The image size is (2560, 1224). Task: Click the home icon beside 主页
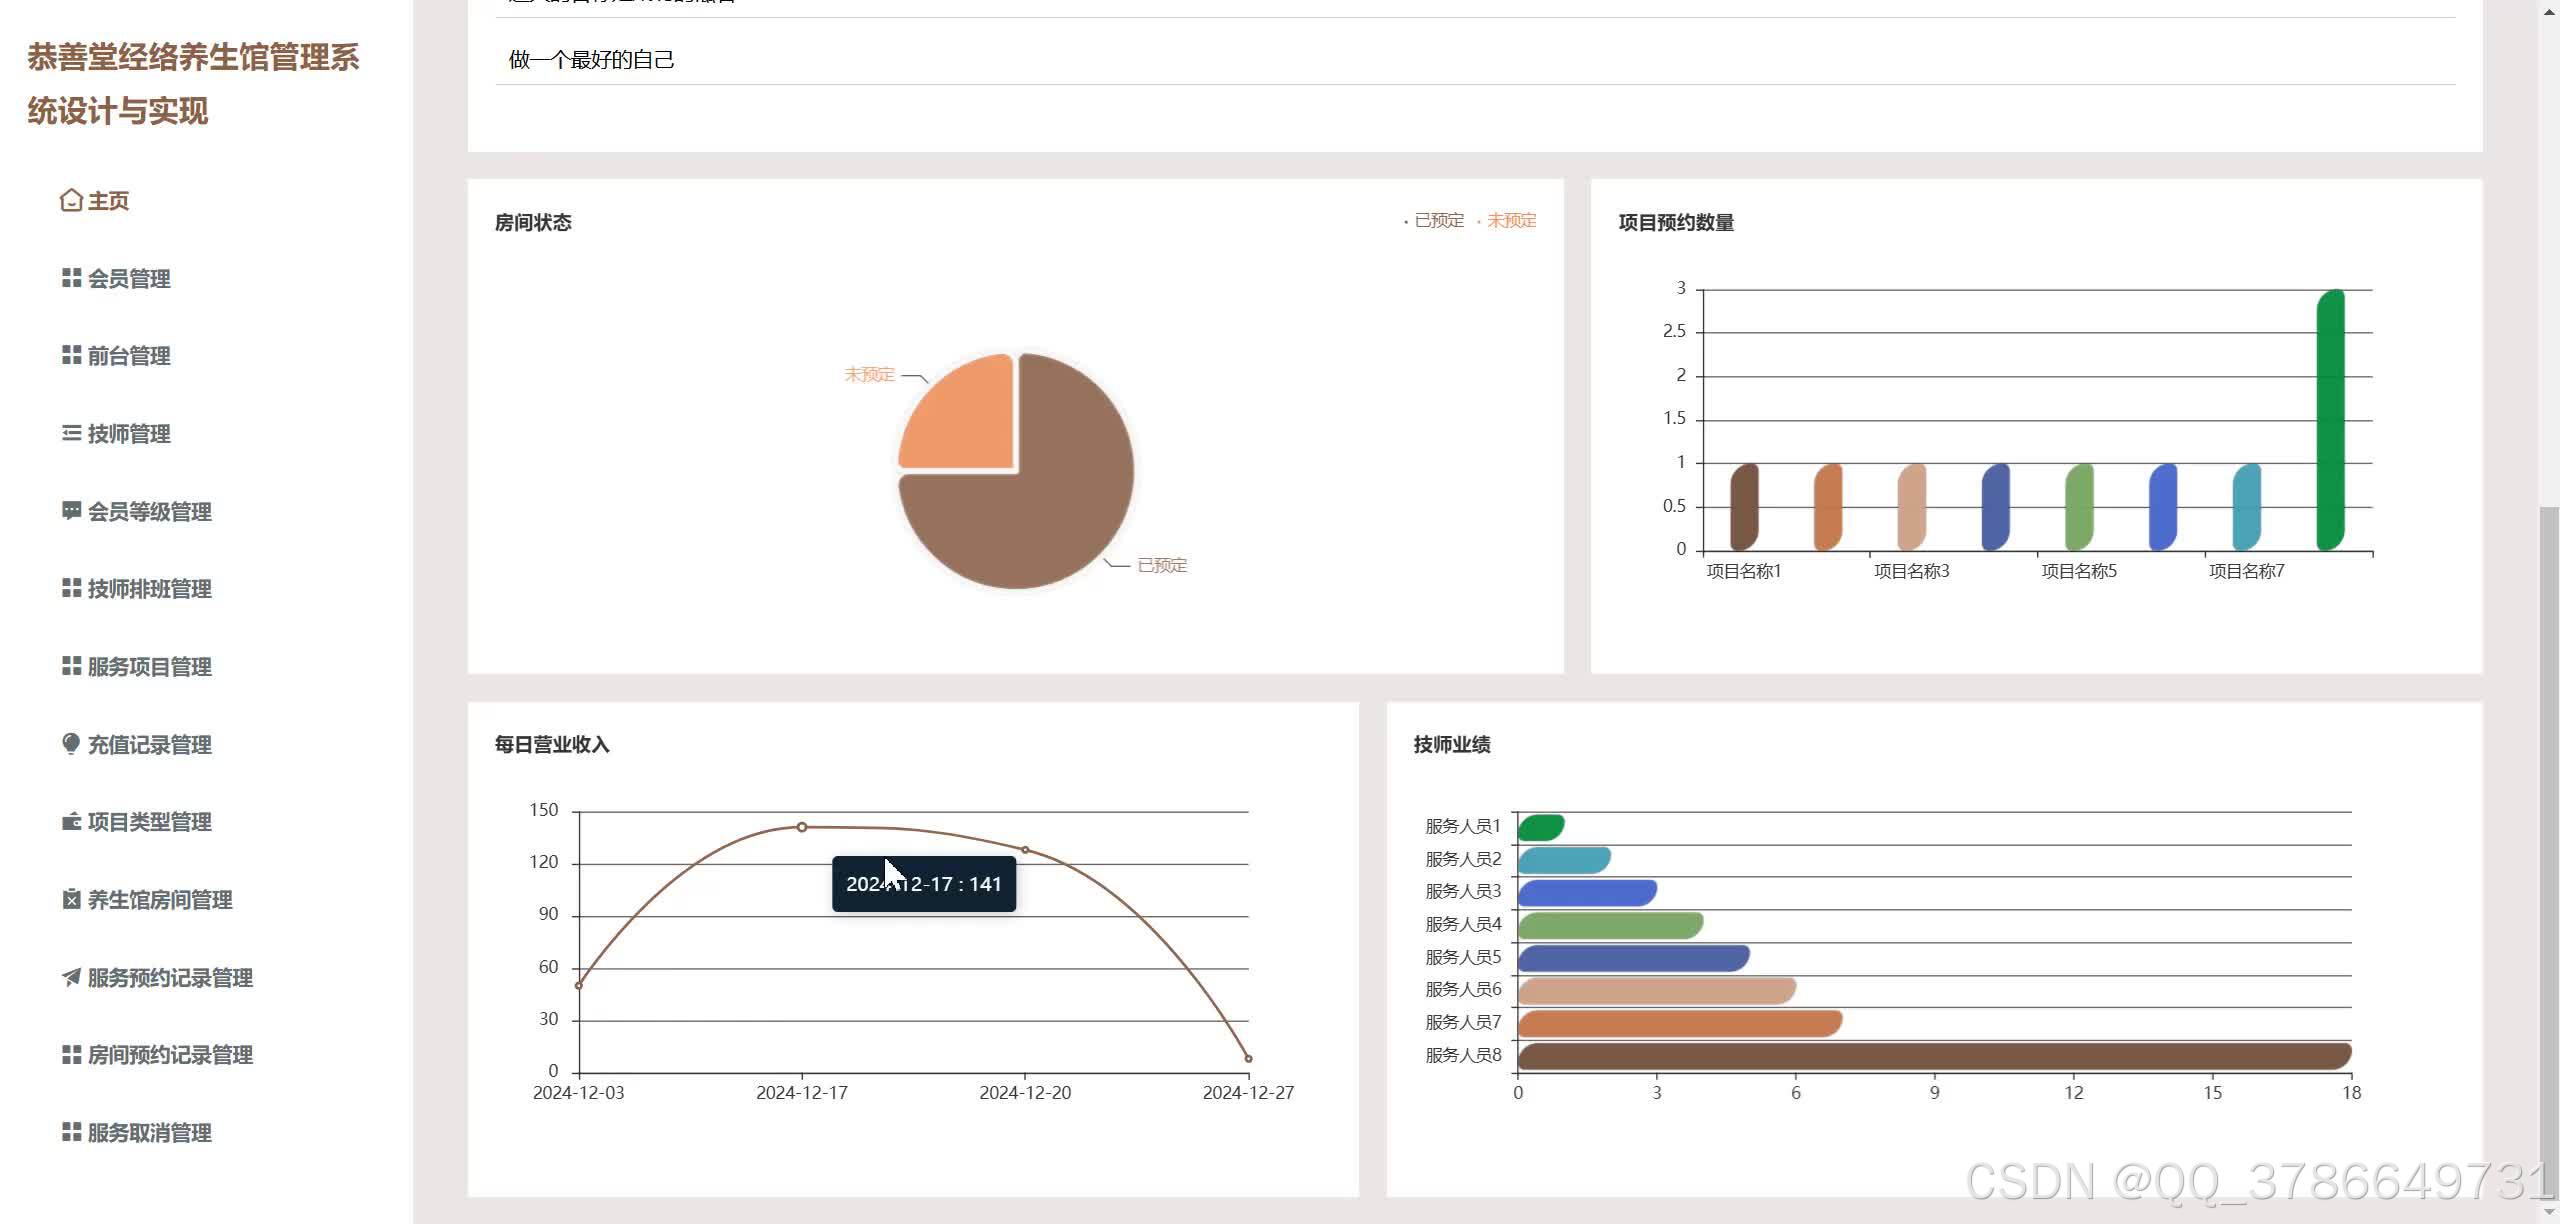pyautogui.click(x=70, y=201)
